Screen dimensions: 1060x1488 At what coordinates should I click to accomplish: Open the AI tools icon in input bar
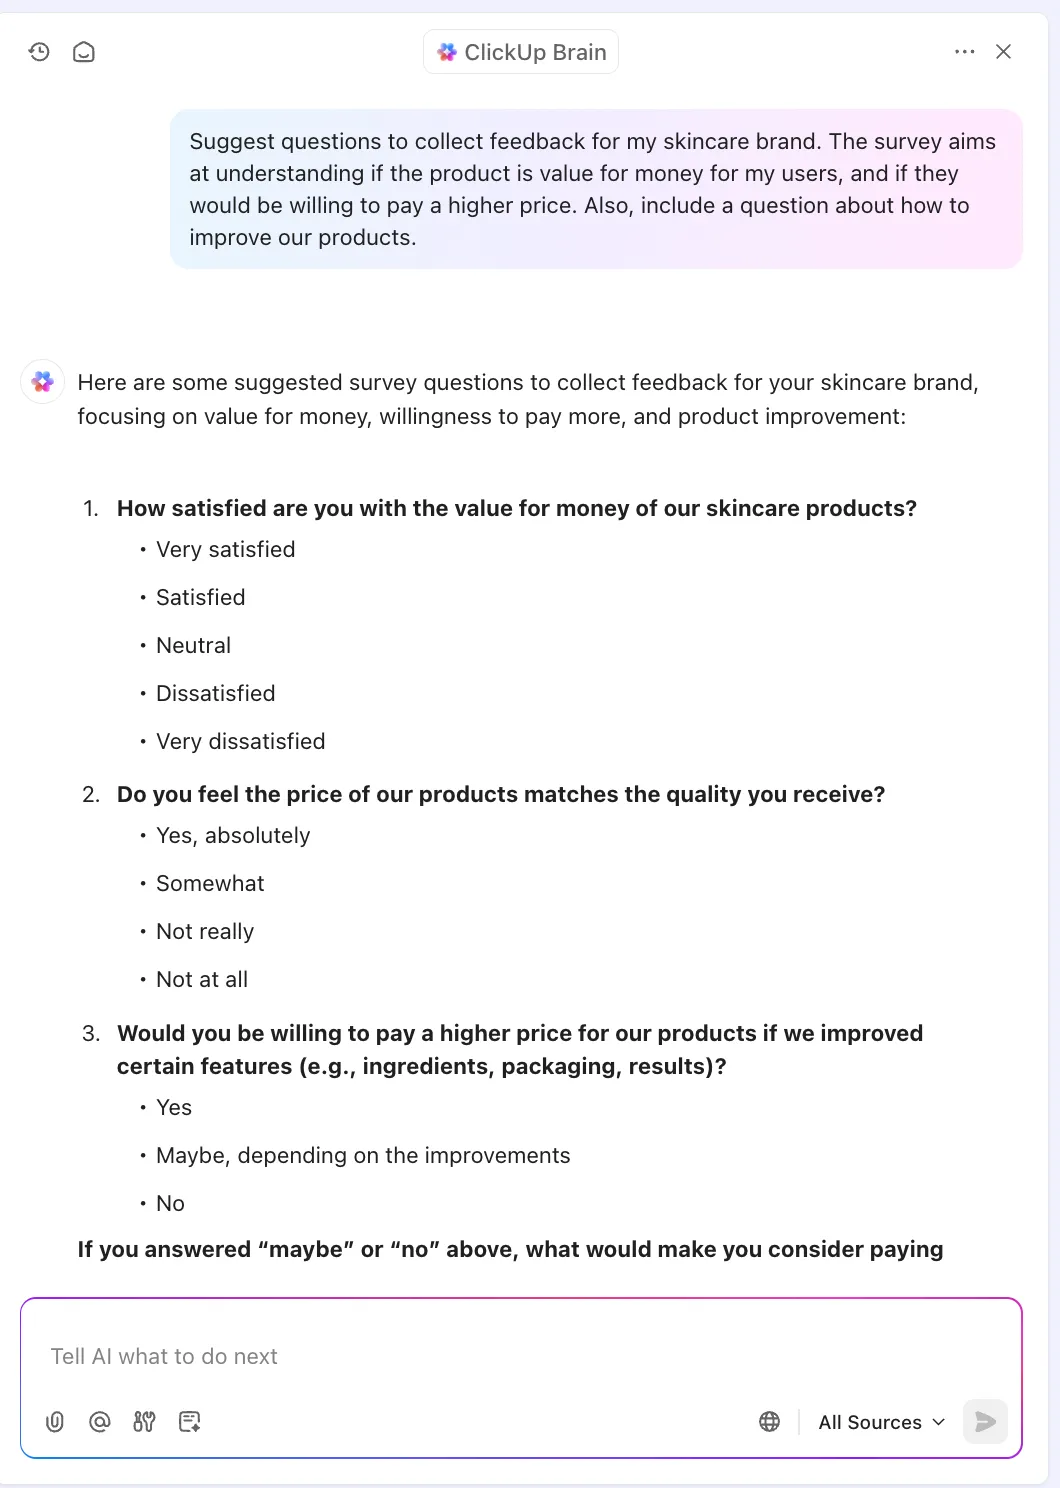[144, 1421]
